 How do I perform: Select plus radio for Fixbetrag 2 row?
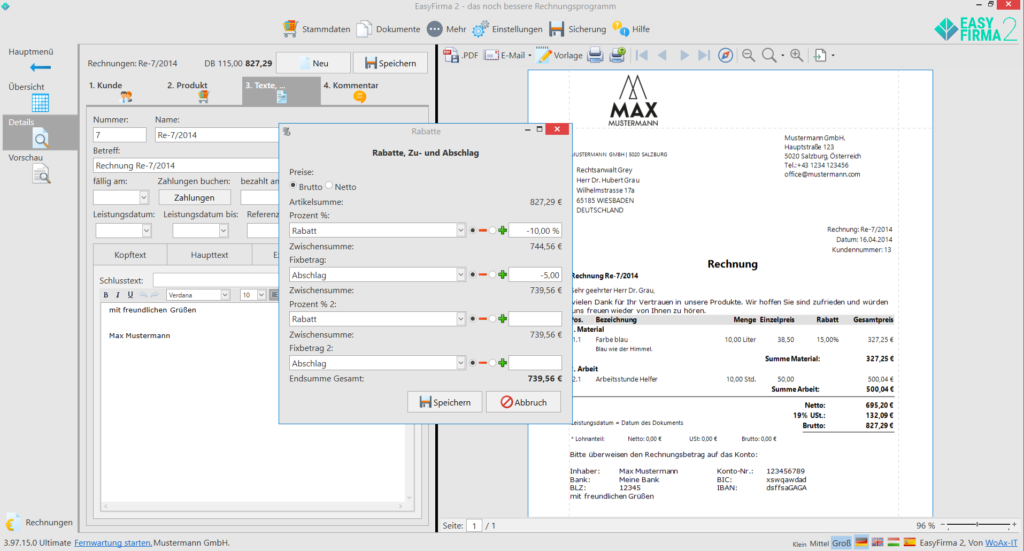pos(492,363)
